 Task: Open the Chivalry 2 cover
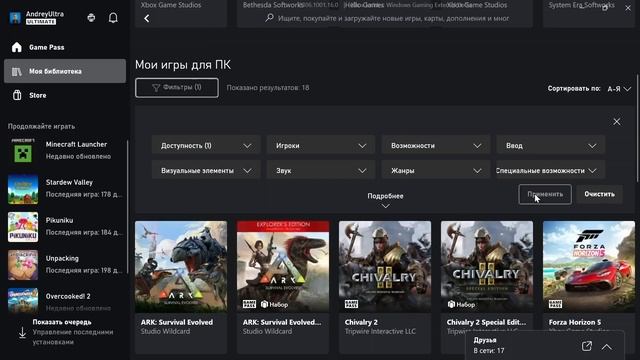point(385,267)
